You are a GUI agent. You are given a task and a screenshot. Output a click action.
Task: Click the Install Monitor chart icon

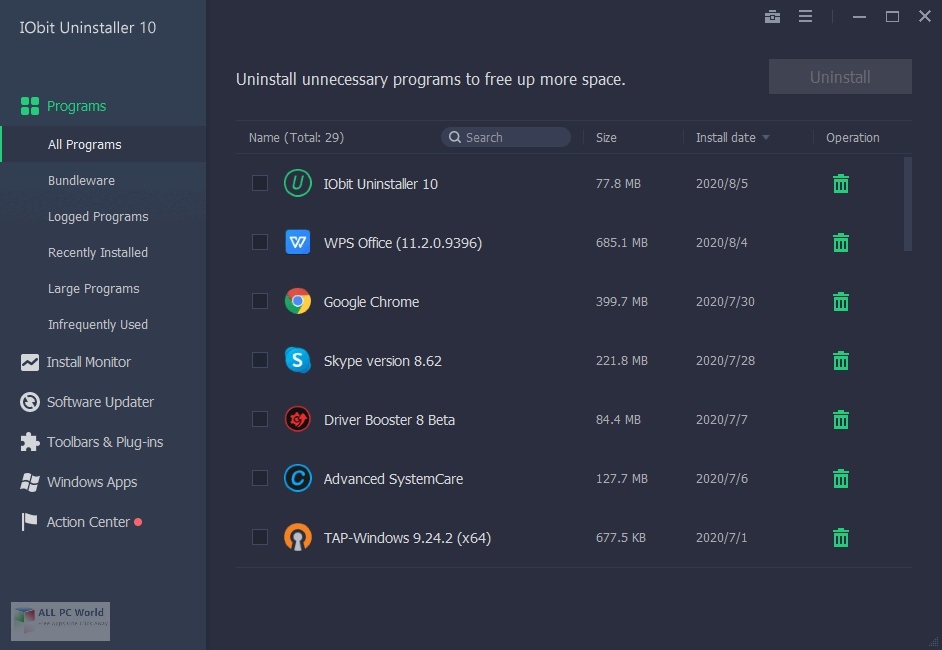[29, 362]
